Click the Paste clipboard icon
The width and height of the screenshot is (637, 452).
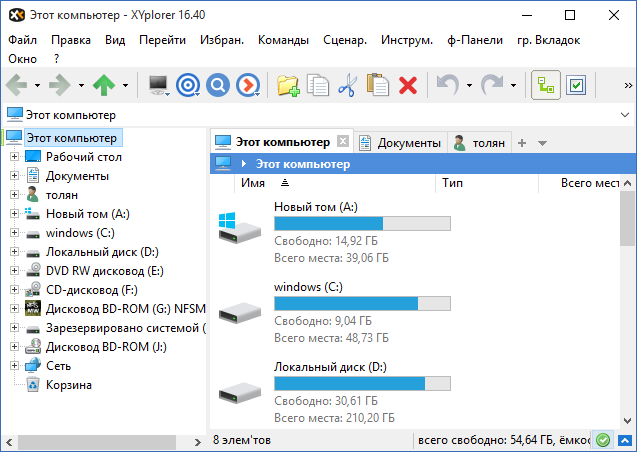377,85
